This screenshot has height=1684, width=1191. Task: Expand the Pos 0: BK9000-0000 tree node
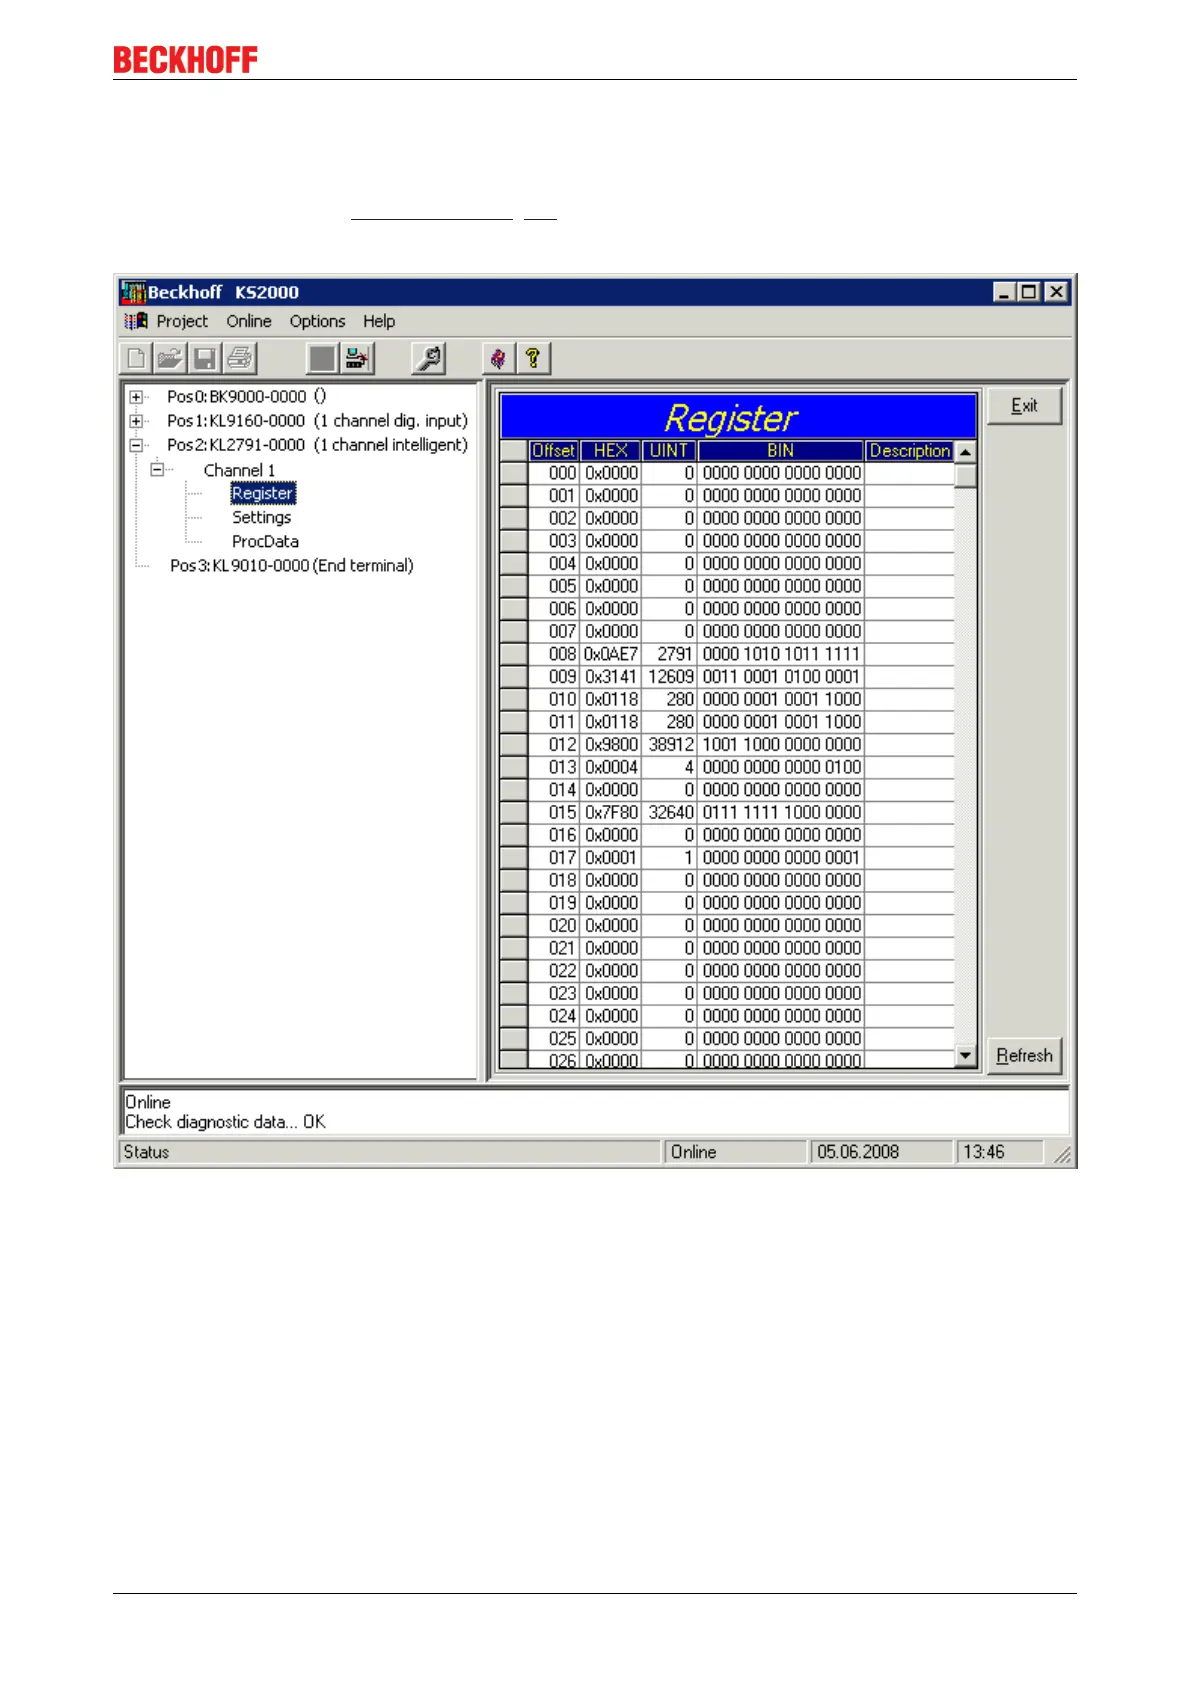point(136,397)
